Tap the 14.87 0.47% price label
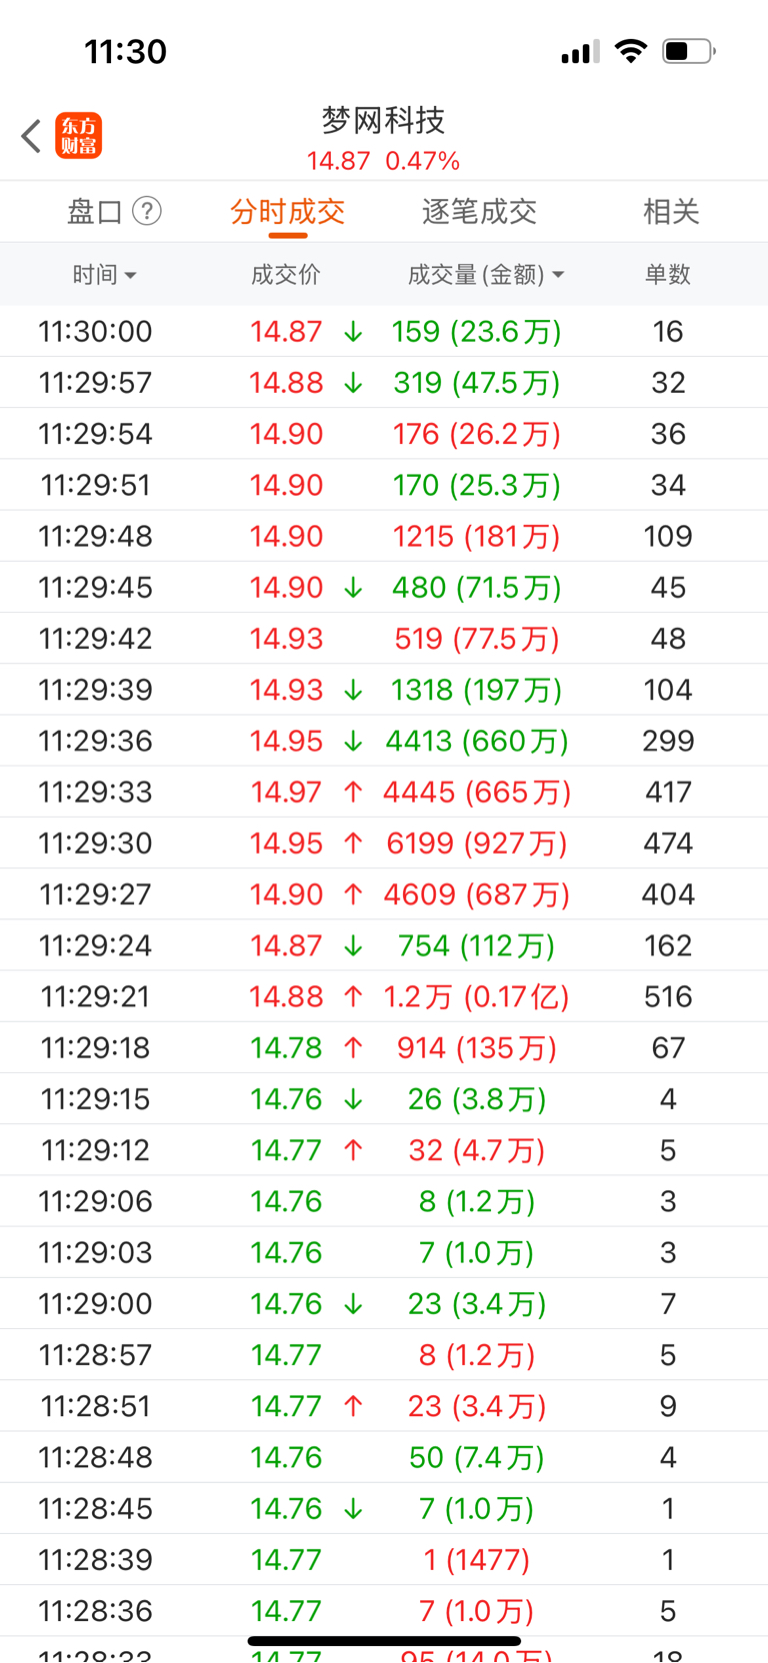This screenshot has width=768, height=1663. [383, 161]
